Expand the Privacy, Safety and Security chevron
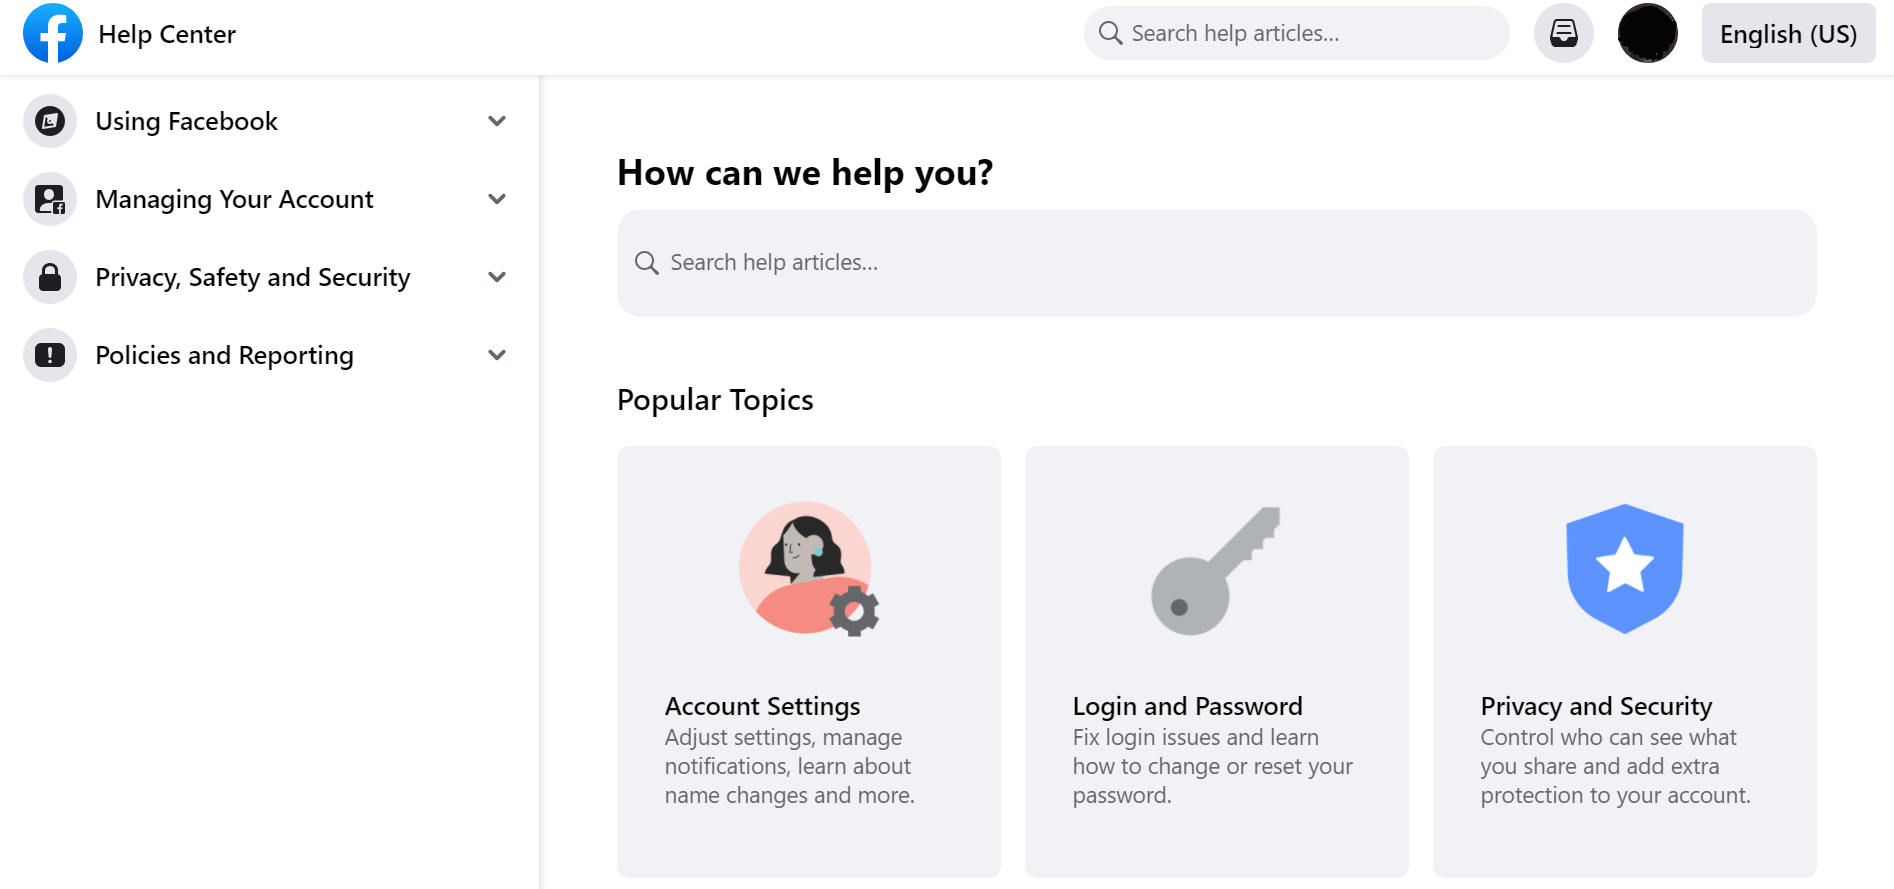1894x889 pixels. click(497, 277)
